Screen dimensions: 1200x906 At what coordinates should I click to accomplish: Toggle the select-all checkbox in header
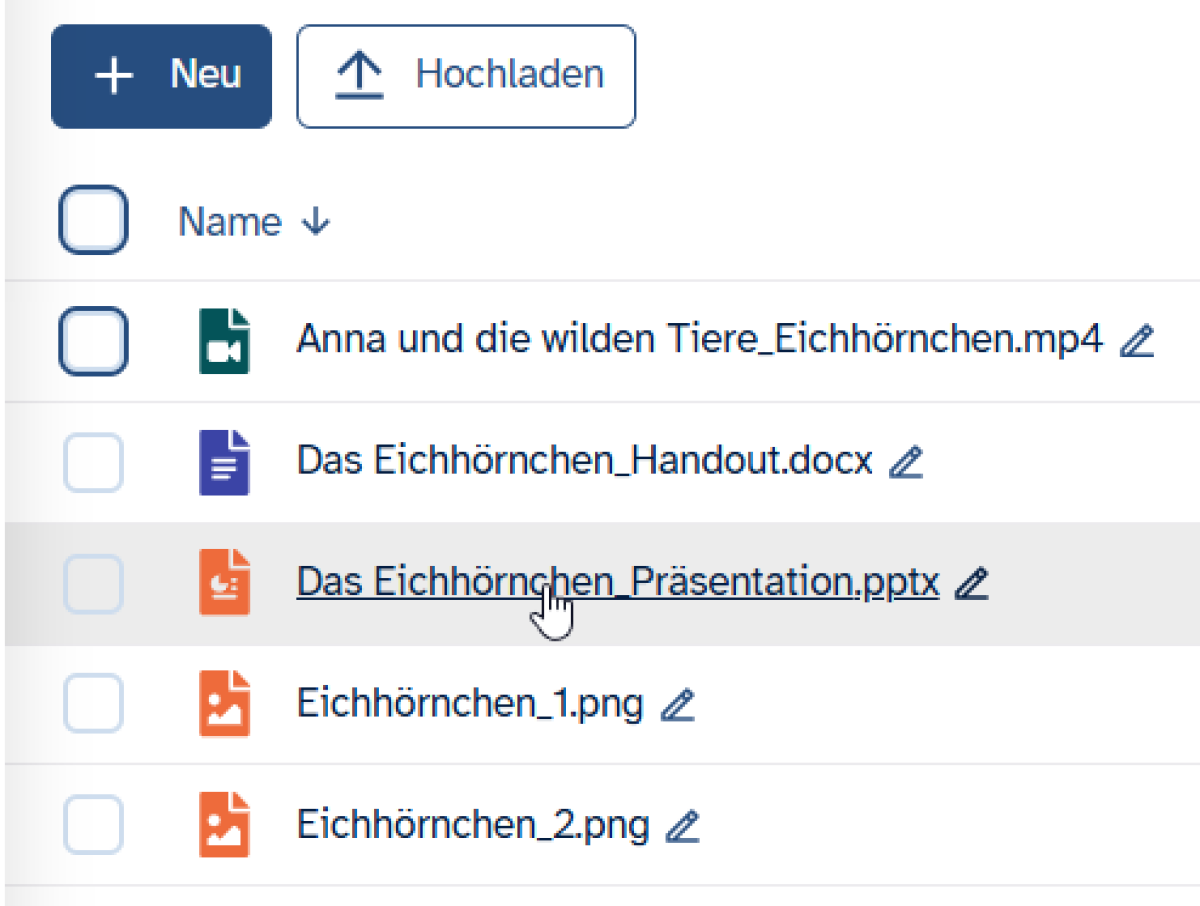point(93,220)
